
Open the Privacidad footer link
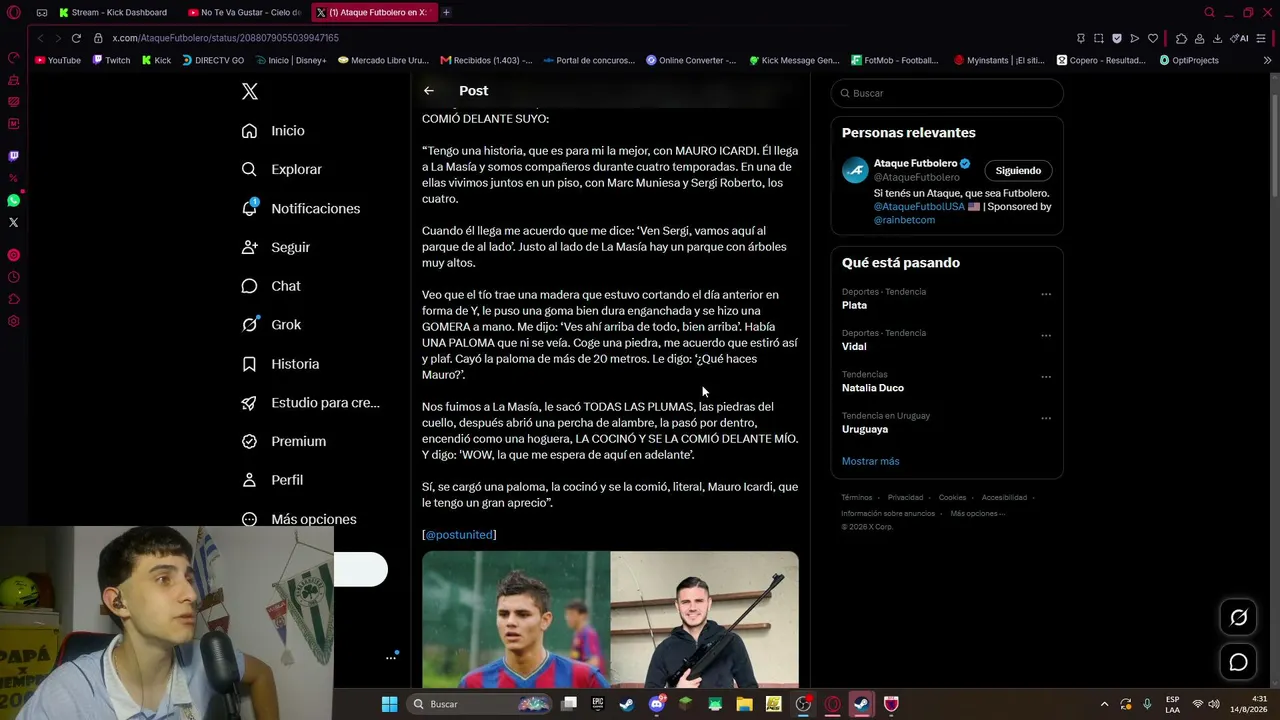point(905,497)
